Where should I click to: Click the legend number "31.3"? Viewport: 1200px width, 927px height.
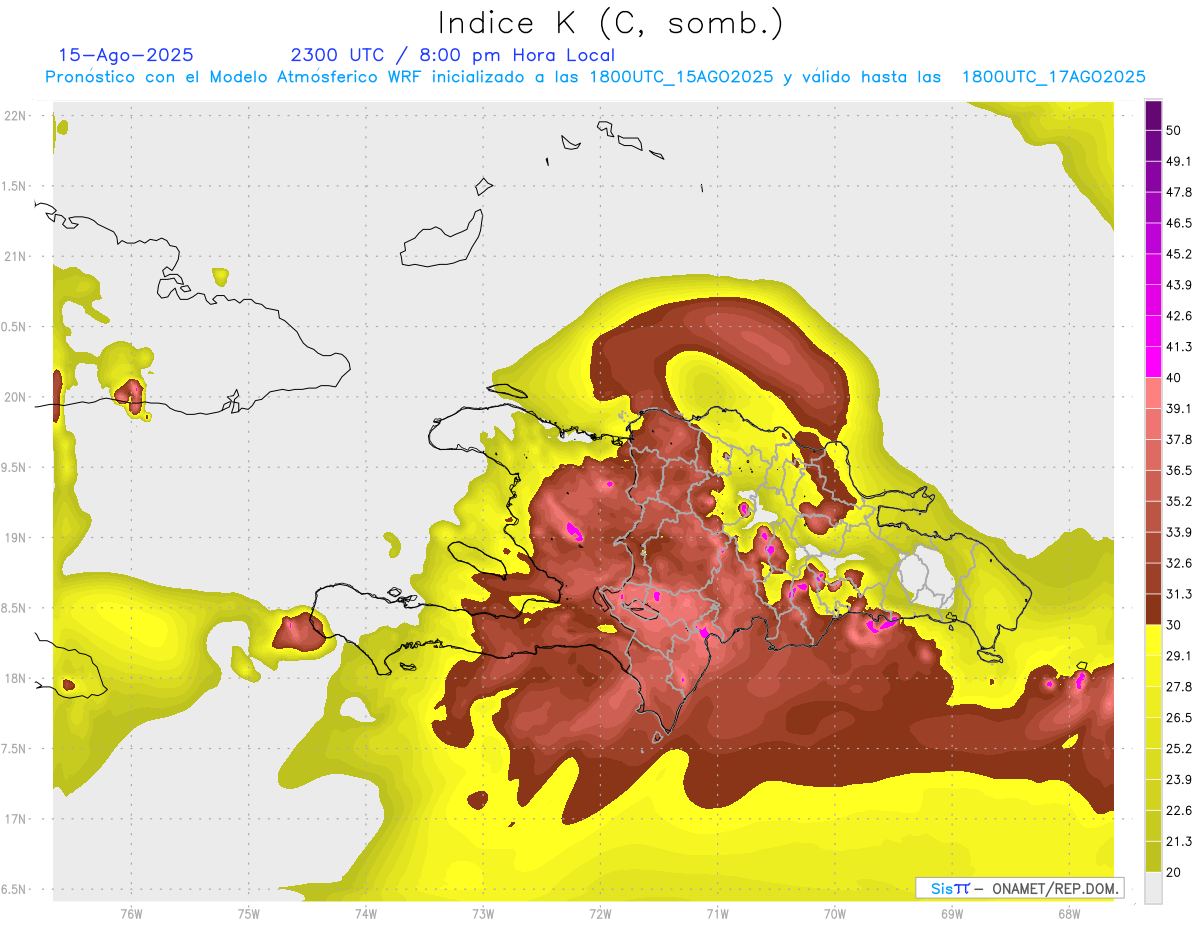pyautogui.click(x=1179, y=594)
